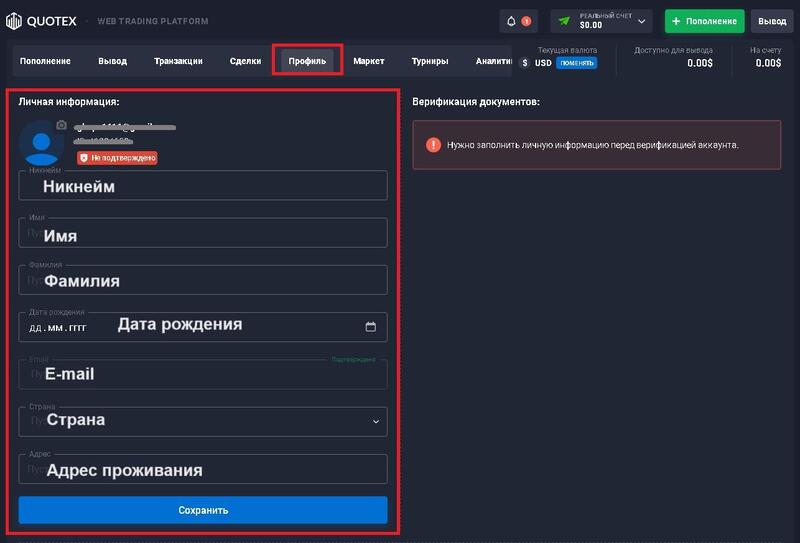The image size is (800, 543).
Task: Click the header Вывод withdraw button
Action: pyautogui.click(x=772, y=21)
